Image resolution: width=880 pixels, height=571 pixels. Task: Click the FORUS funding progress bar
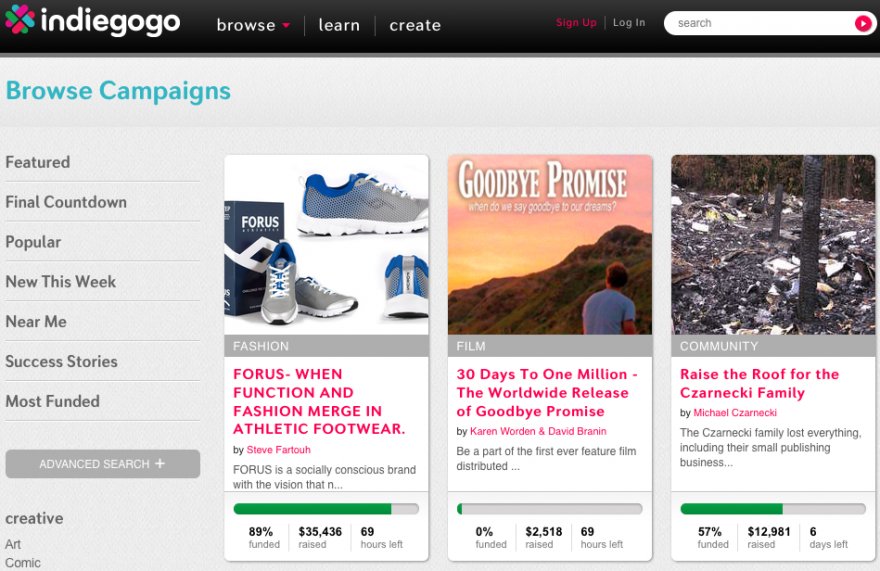tap(326, 509)
